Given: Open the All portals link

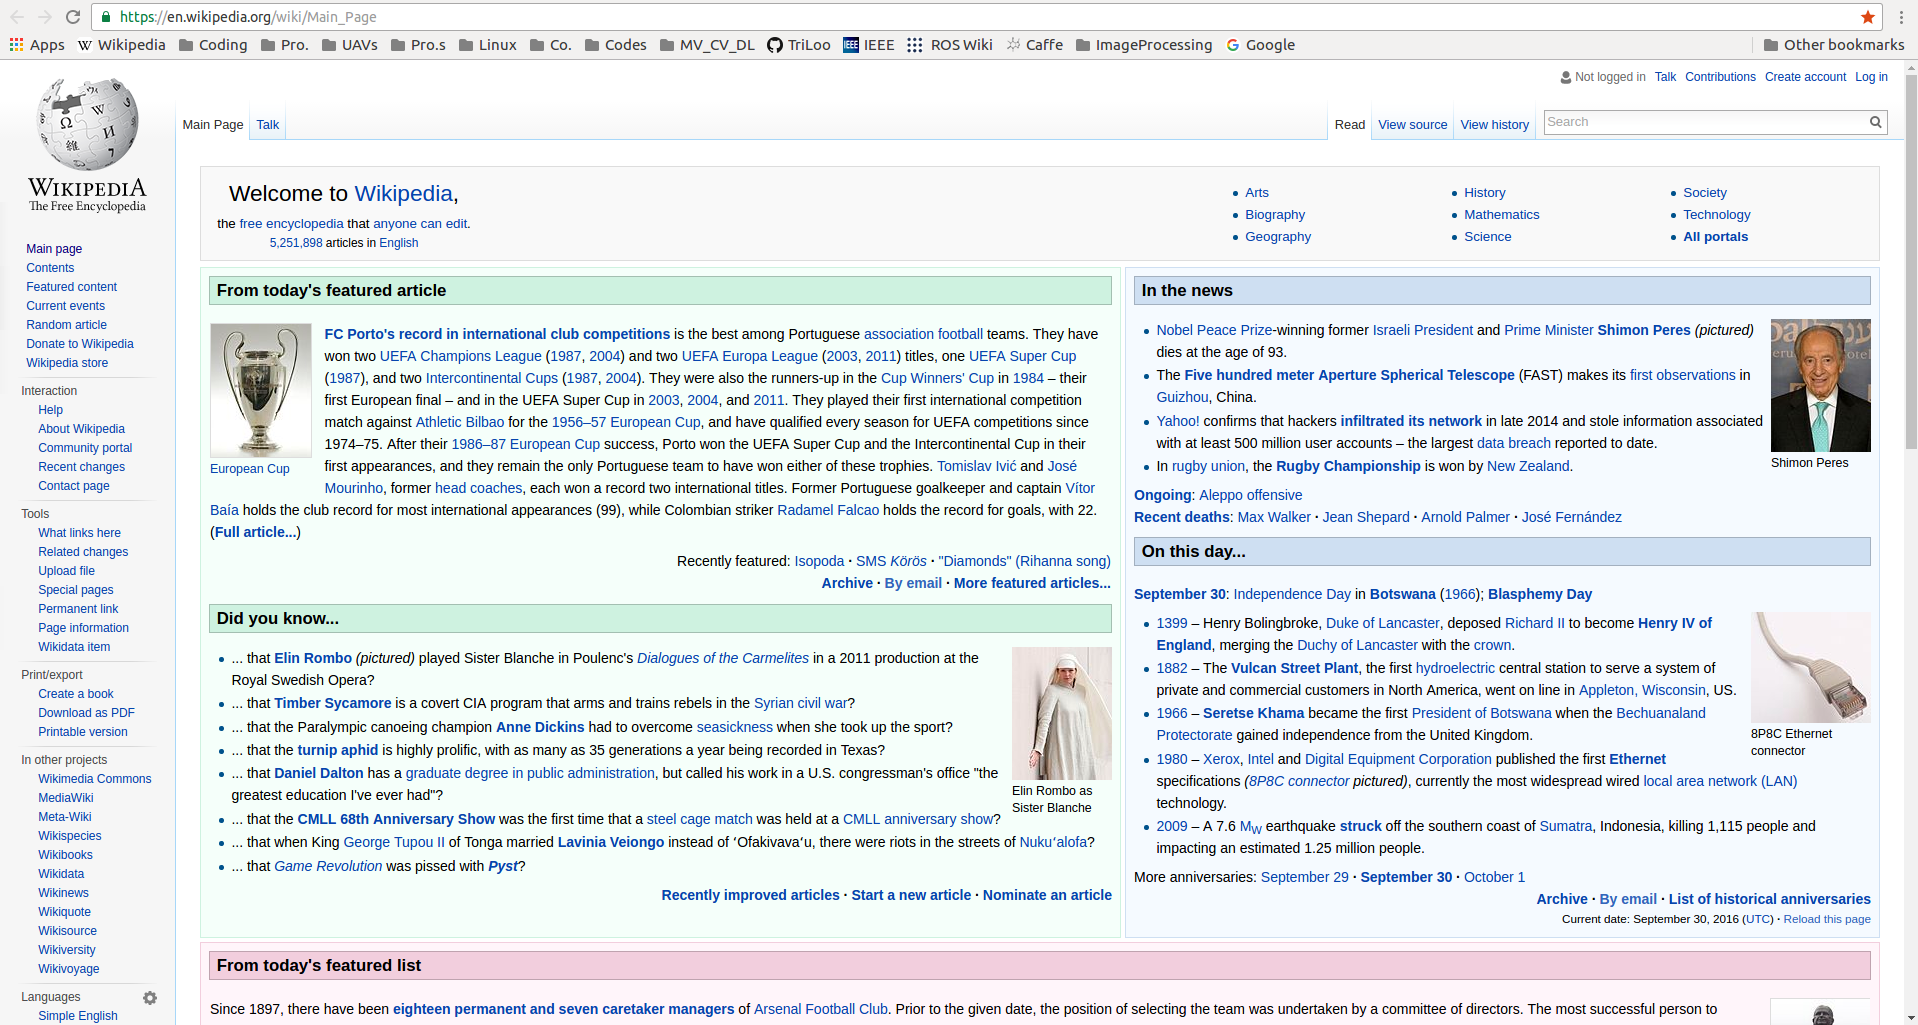Looking at the screenshot, I should pos(1716,237).
